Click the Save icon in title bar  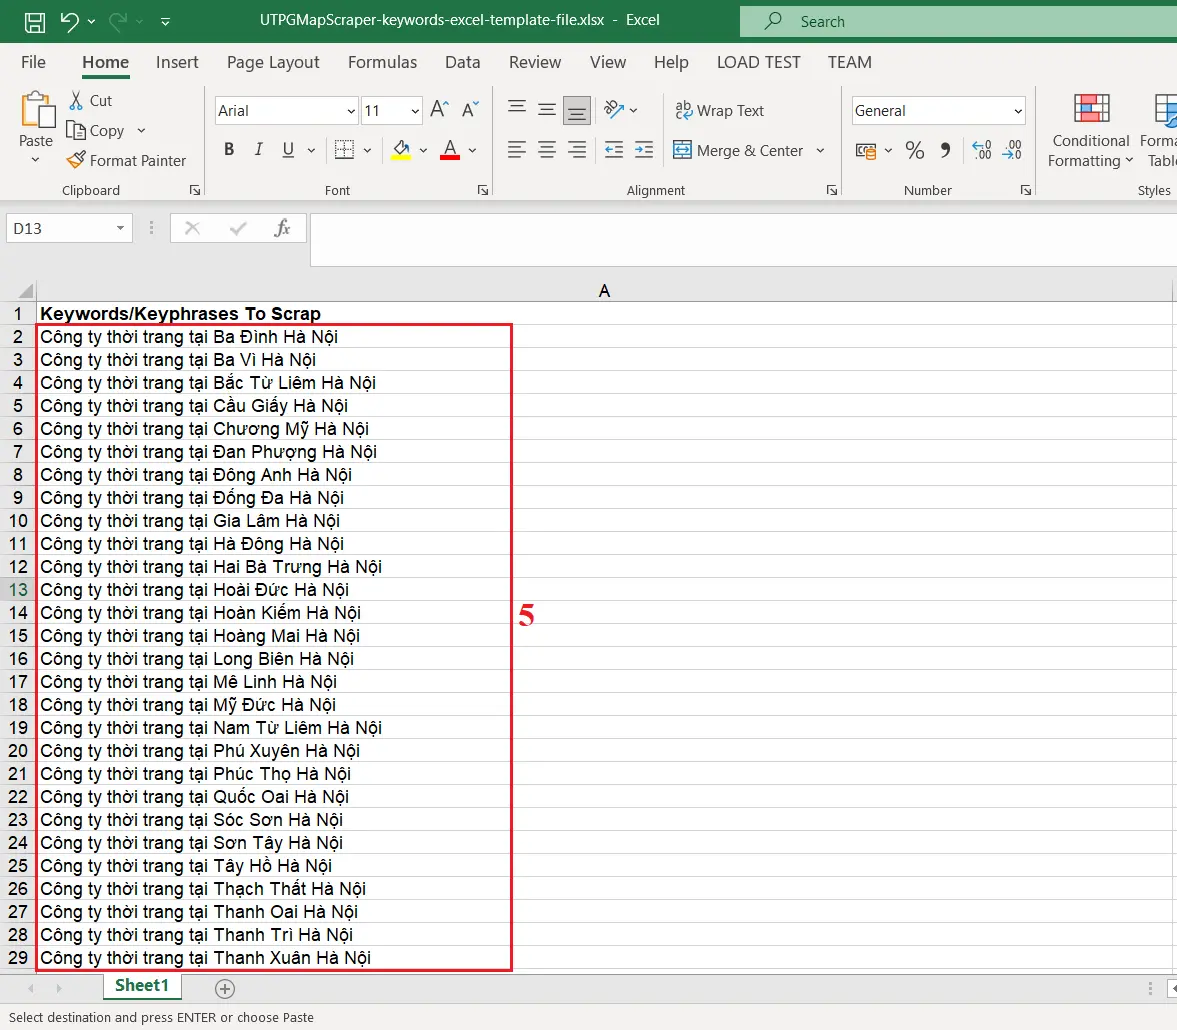(x=34, y=21)
